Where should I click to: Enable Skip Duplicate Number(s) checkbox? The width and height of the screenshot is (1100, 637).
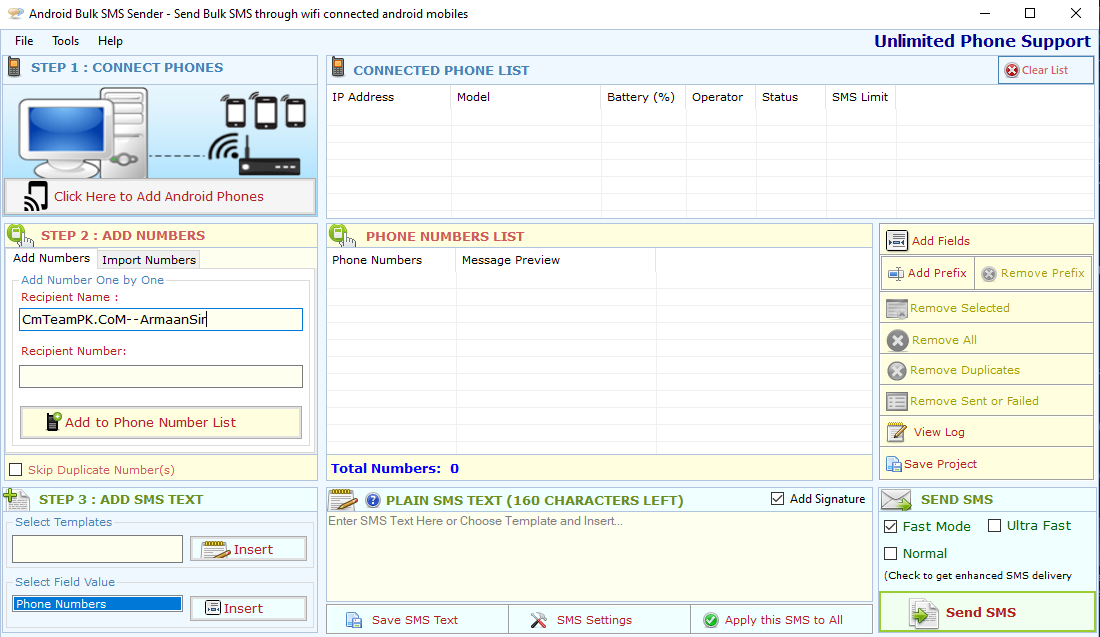pos(15,469)
